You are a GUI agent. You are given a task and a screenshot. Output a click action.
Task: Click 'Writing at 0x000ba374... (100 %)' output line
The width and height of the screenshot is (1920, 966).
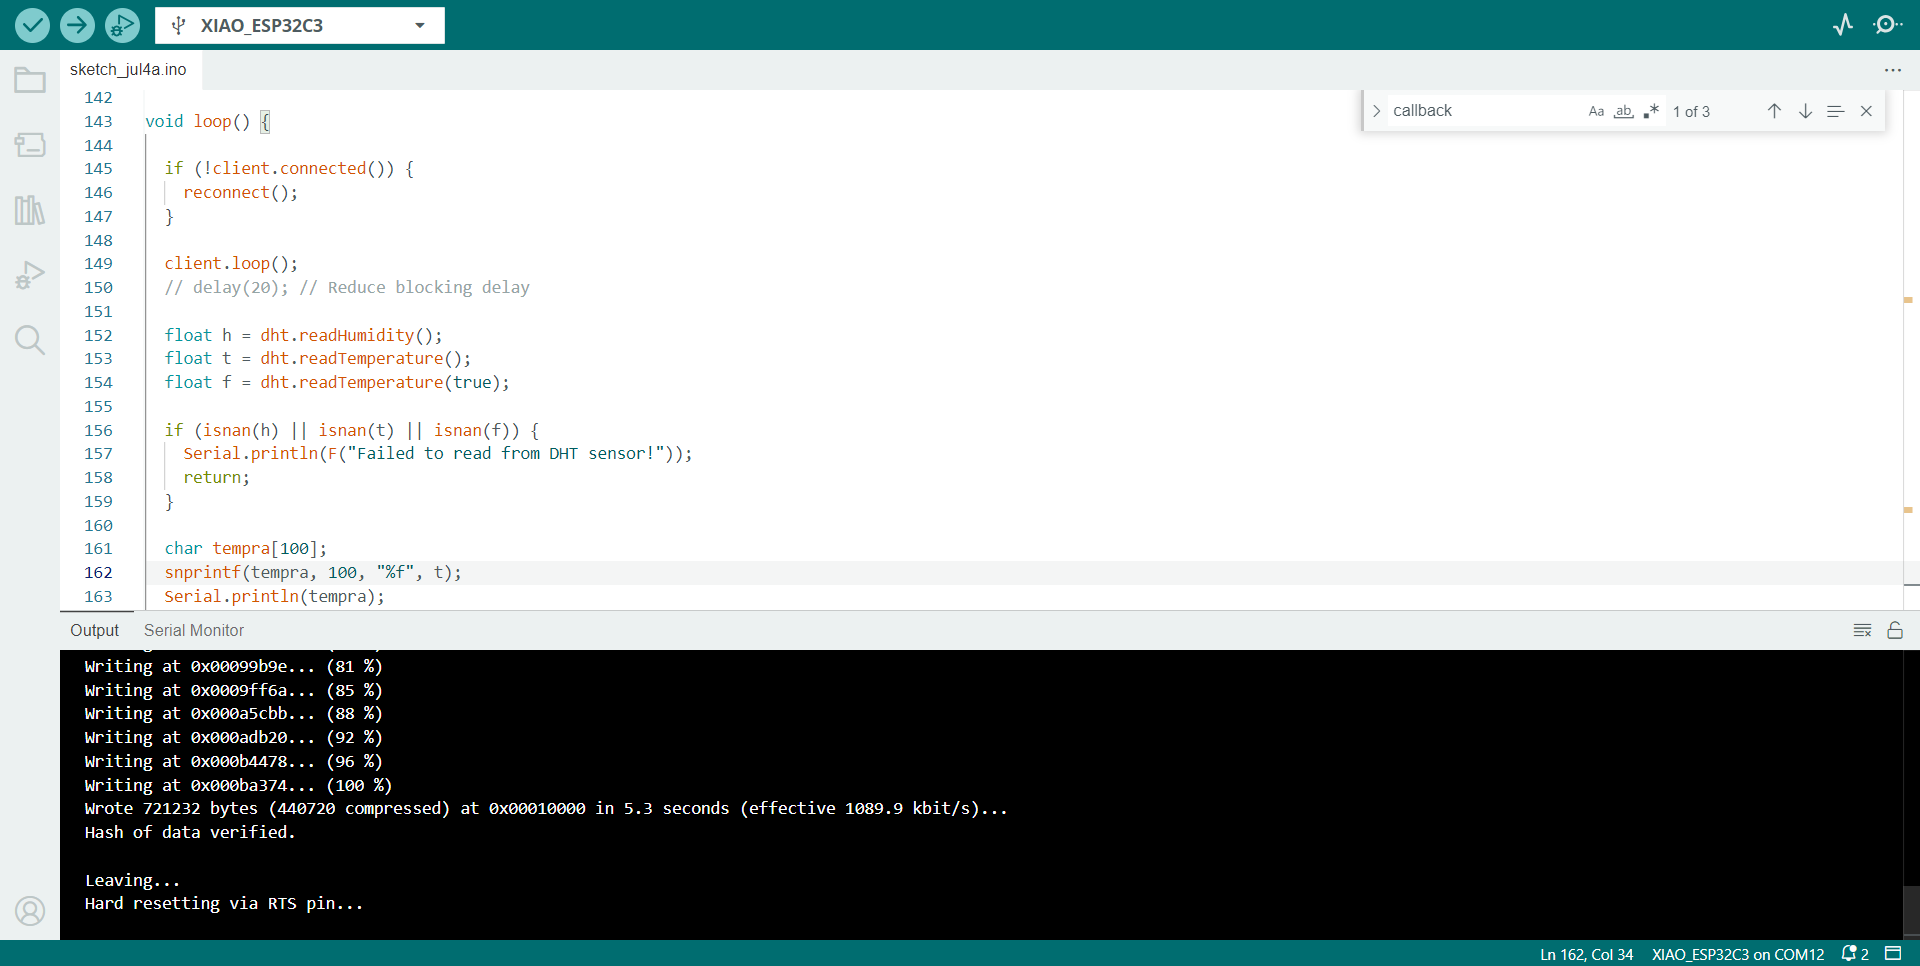(x=238, y=785)
